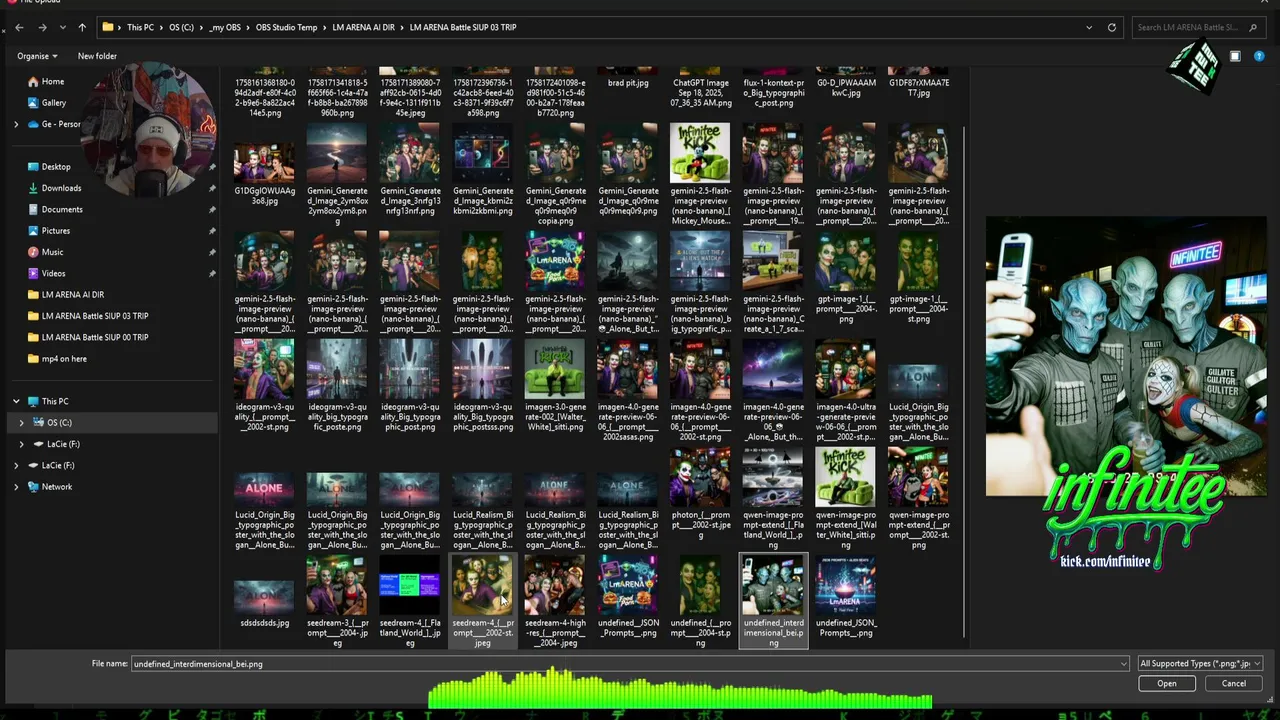Open Gallery in the navigation pane

54,102
